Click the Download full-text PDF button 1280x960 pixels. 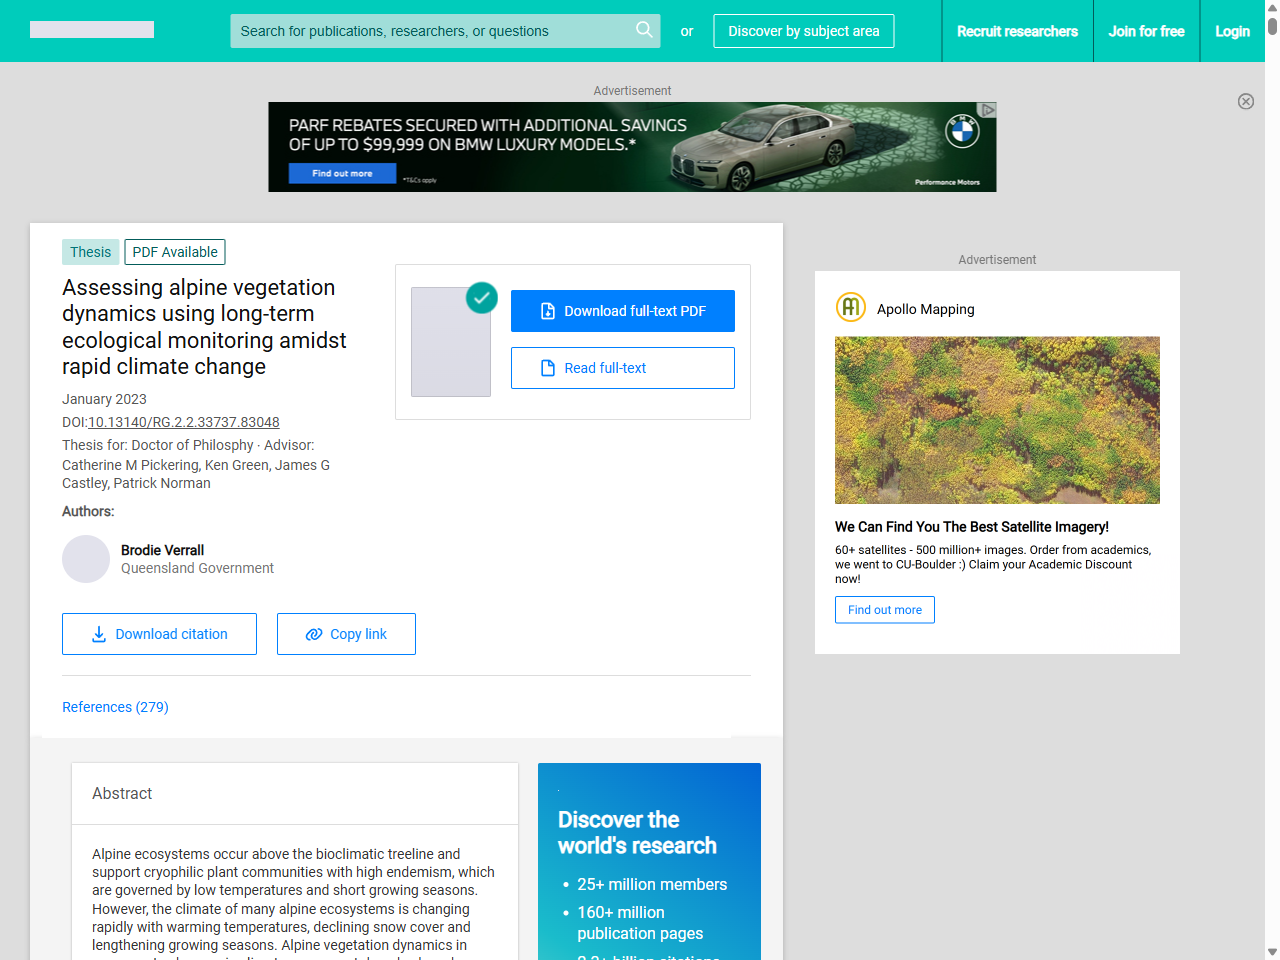click(623, 311)
